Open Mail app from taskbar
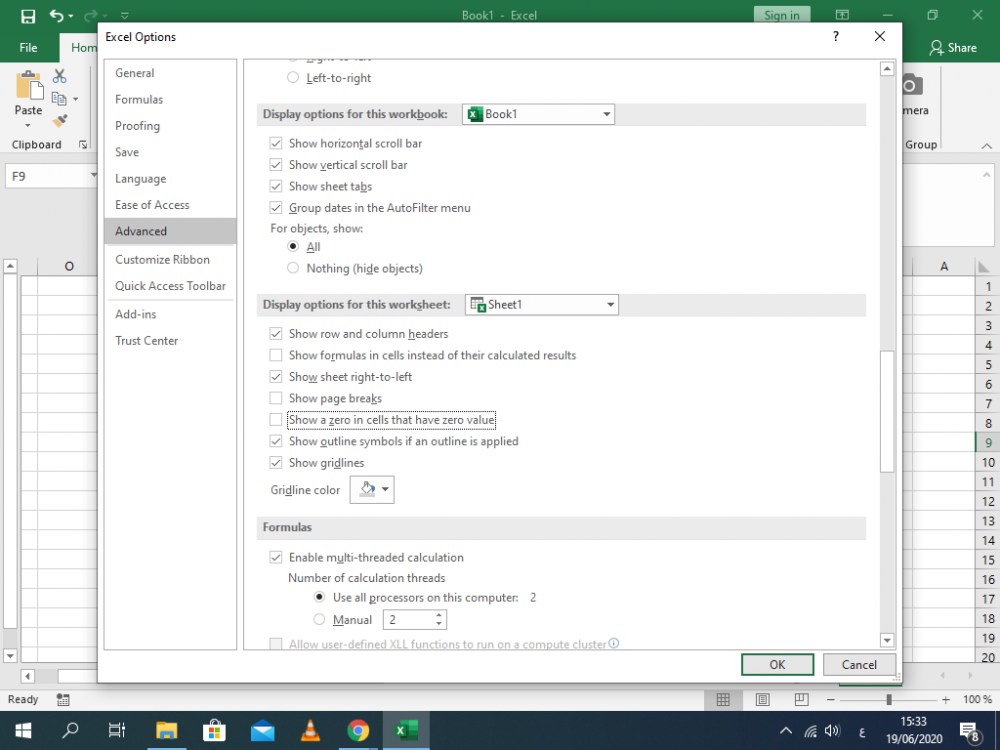The width and height of the screenshot is (1000, 750). (262, 731)
